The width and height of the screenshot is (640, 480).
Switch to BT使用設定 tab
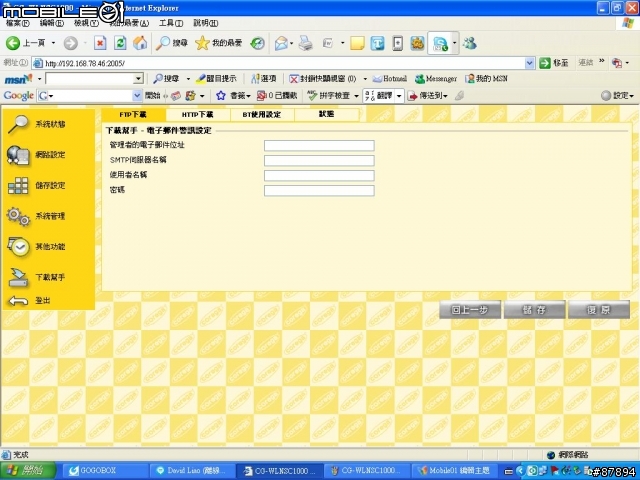coord(262,115)
